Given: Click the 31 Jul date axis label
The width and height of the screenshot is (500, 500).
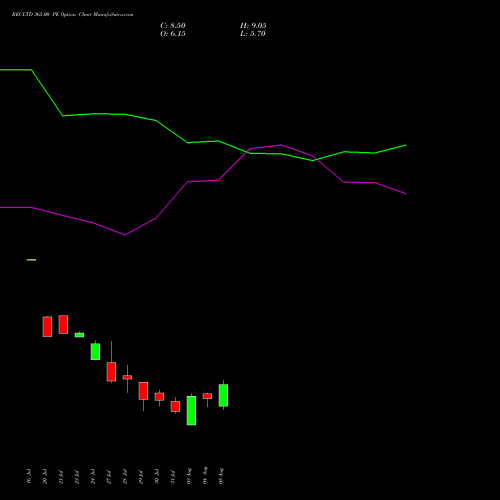Looking at the screenshot, I should [x=173, y=476].
